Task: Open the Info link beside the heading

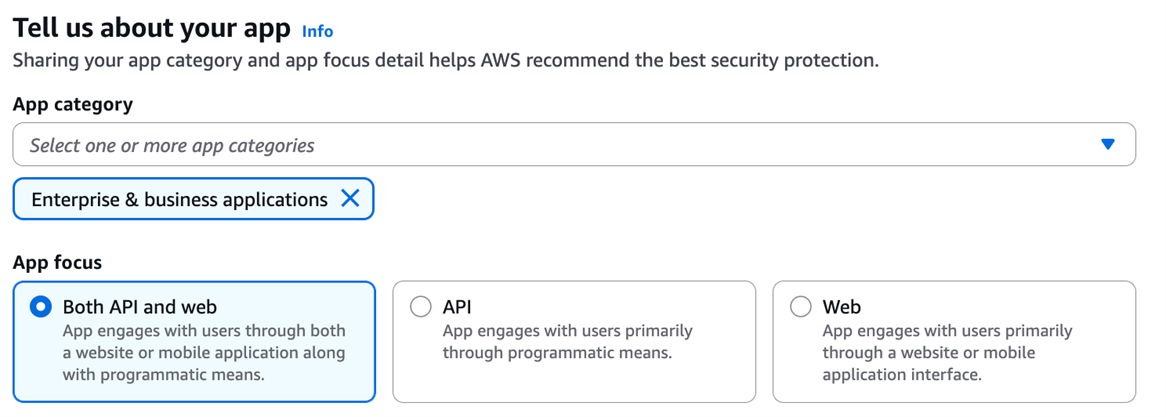Action: [x=317, y=31]
